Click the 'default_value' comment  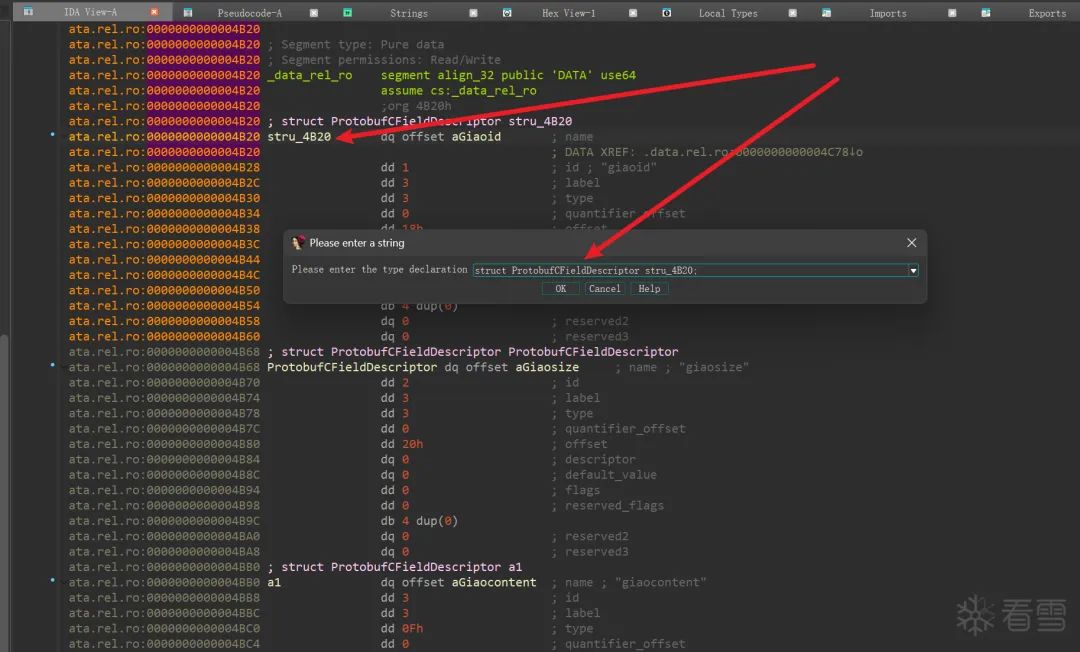pyautogui.click(x=610, y=474)
